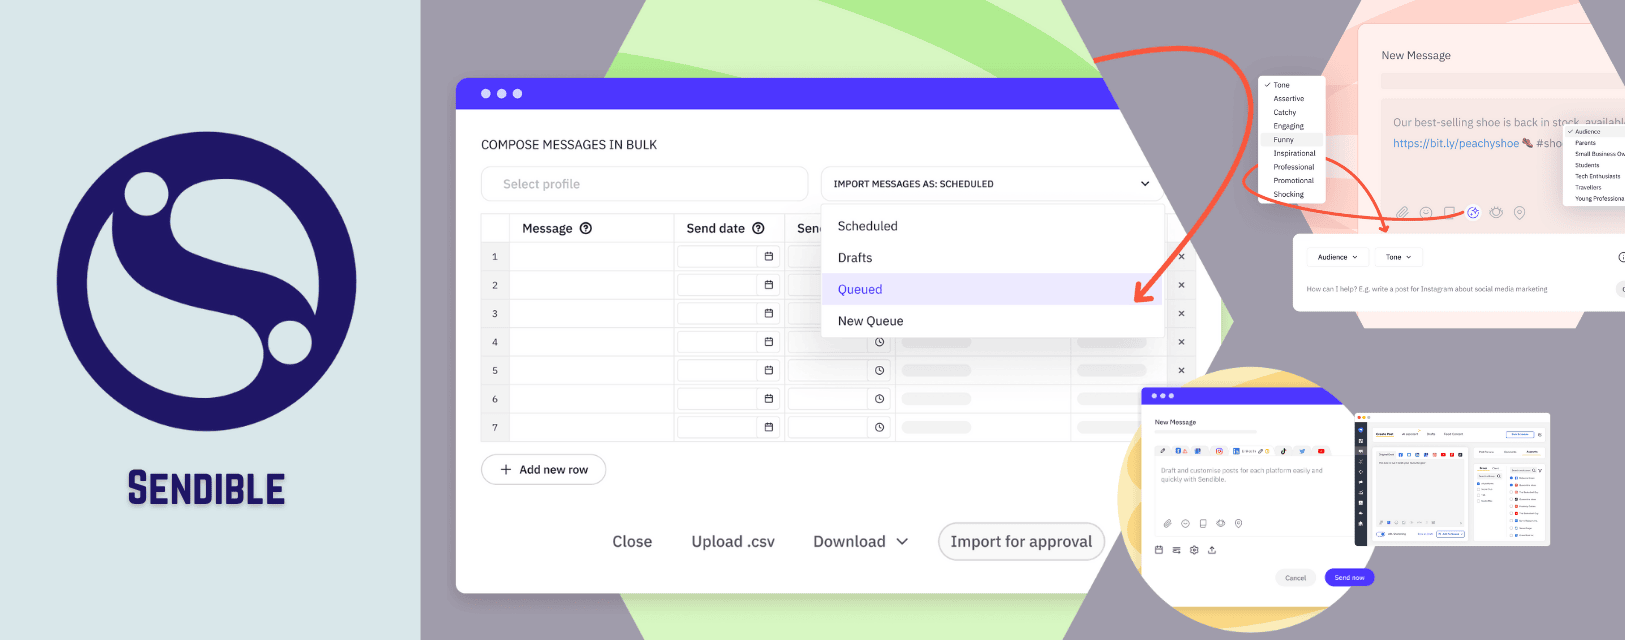
Task: Click the 'How can I help?' prompt field
Action: tap(1426, 289)
